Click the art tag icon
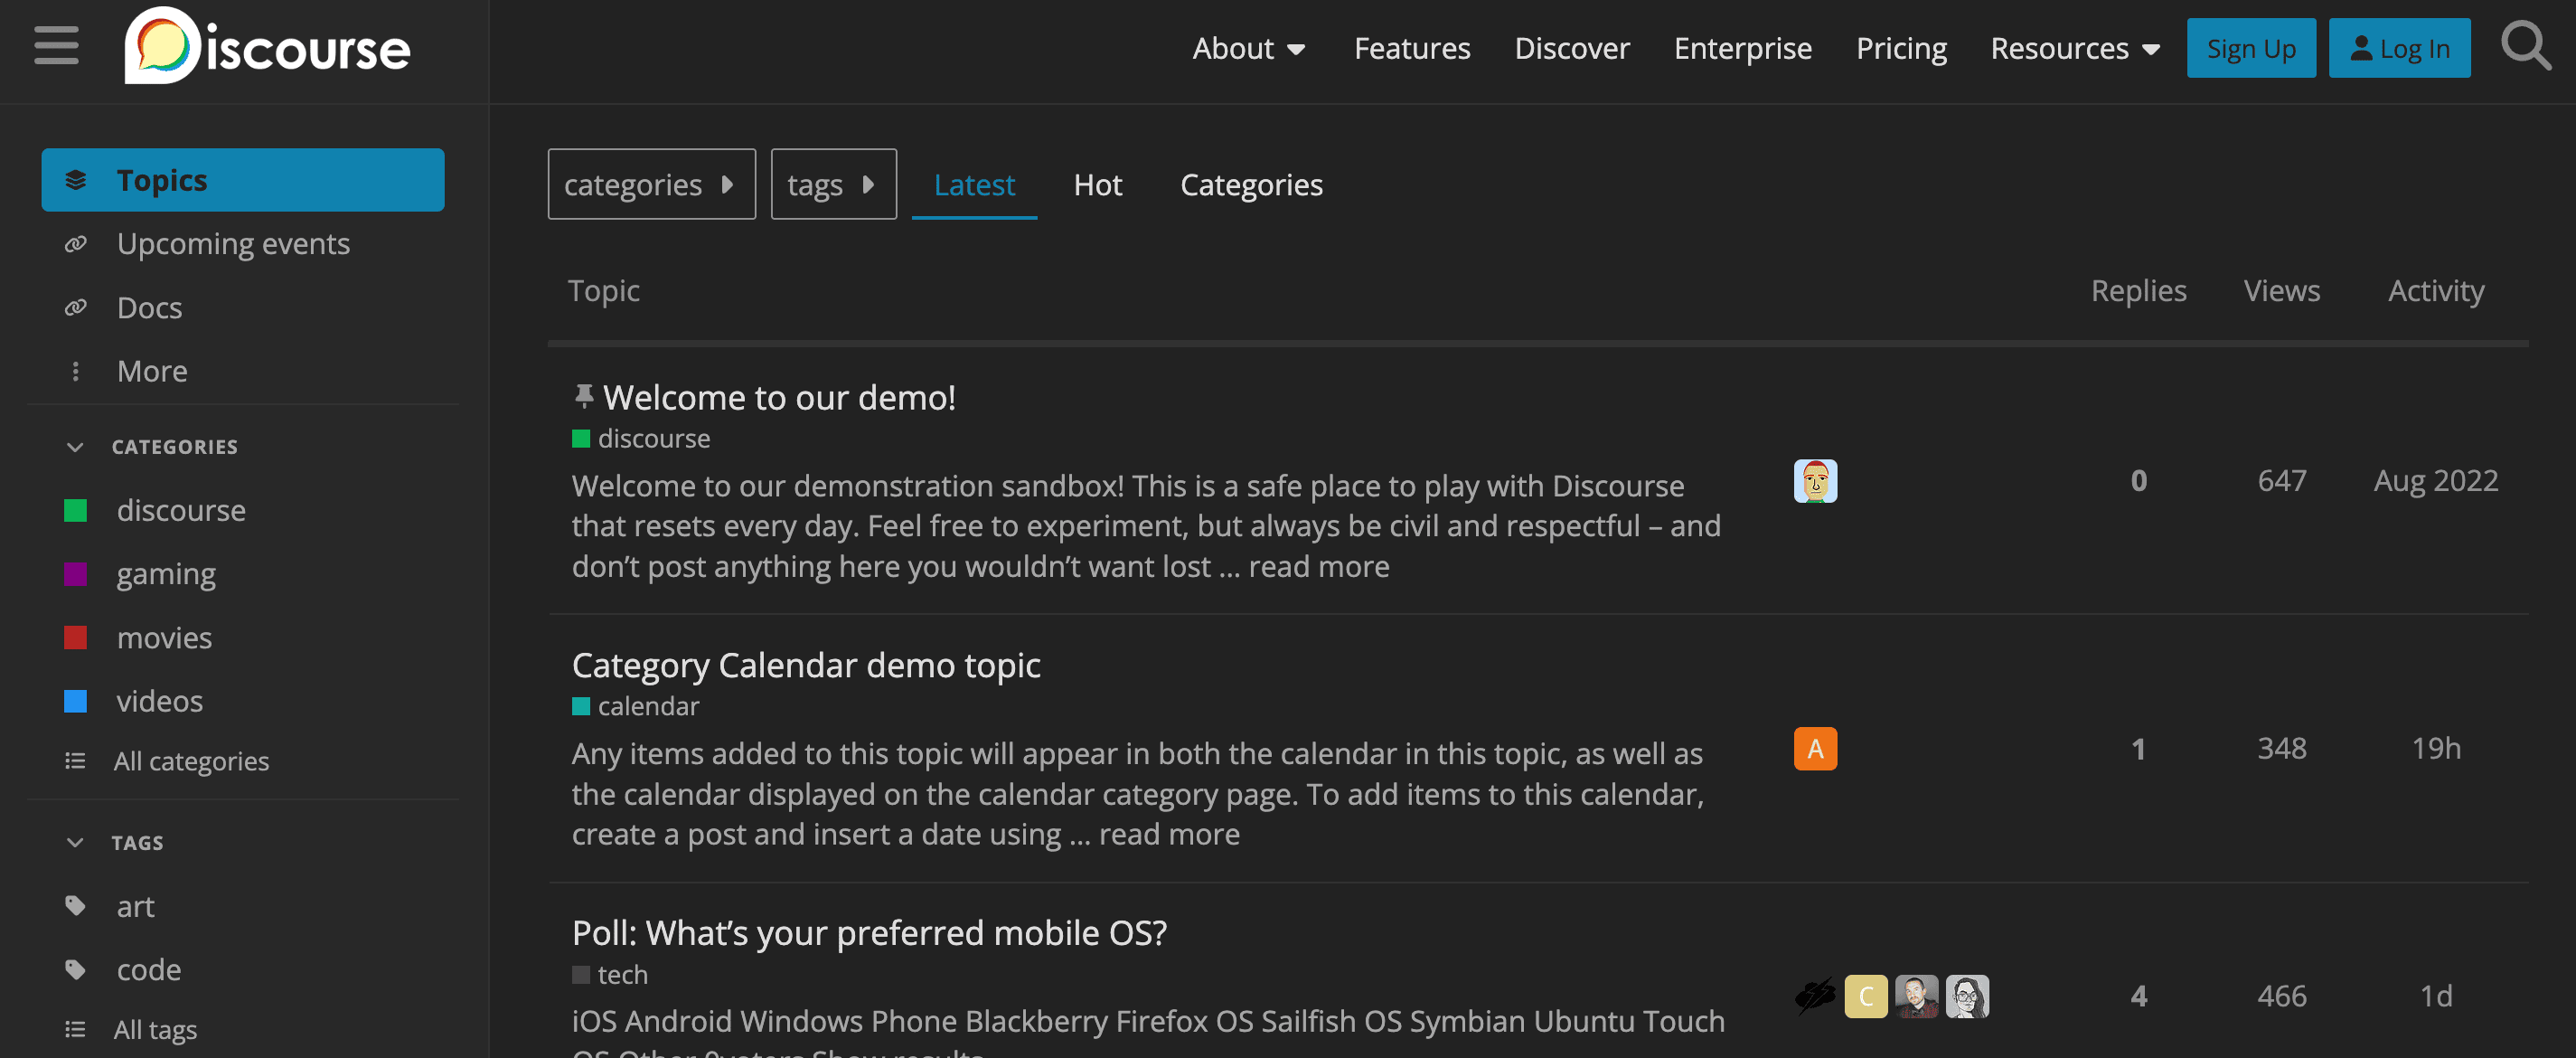The image size is (2576, 1058). 75,905
